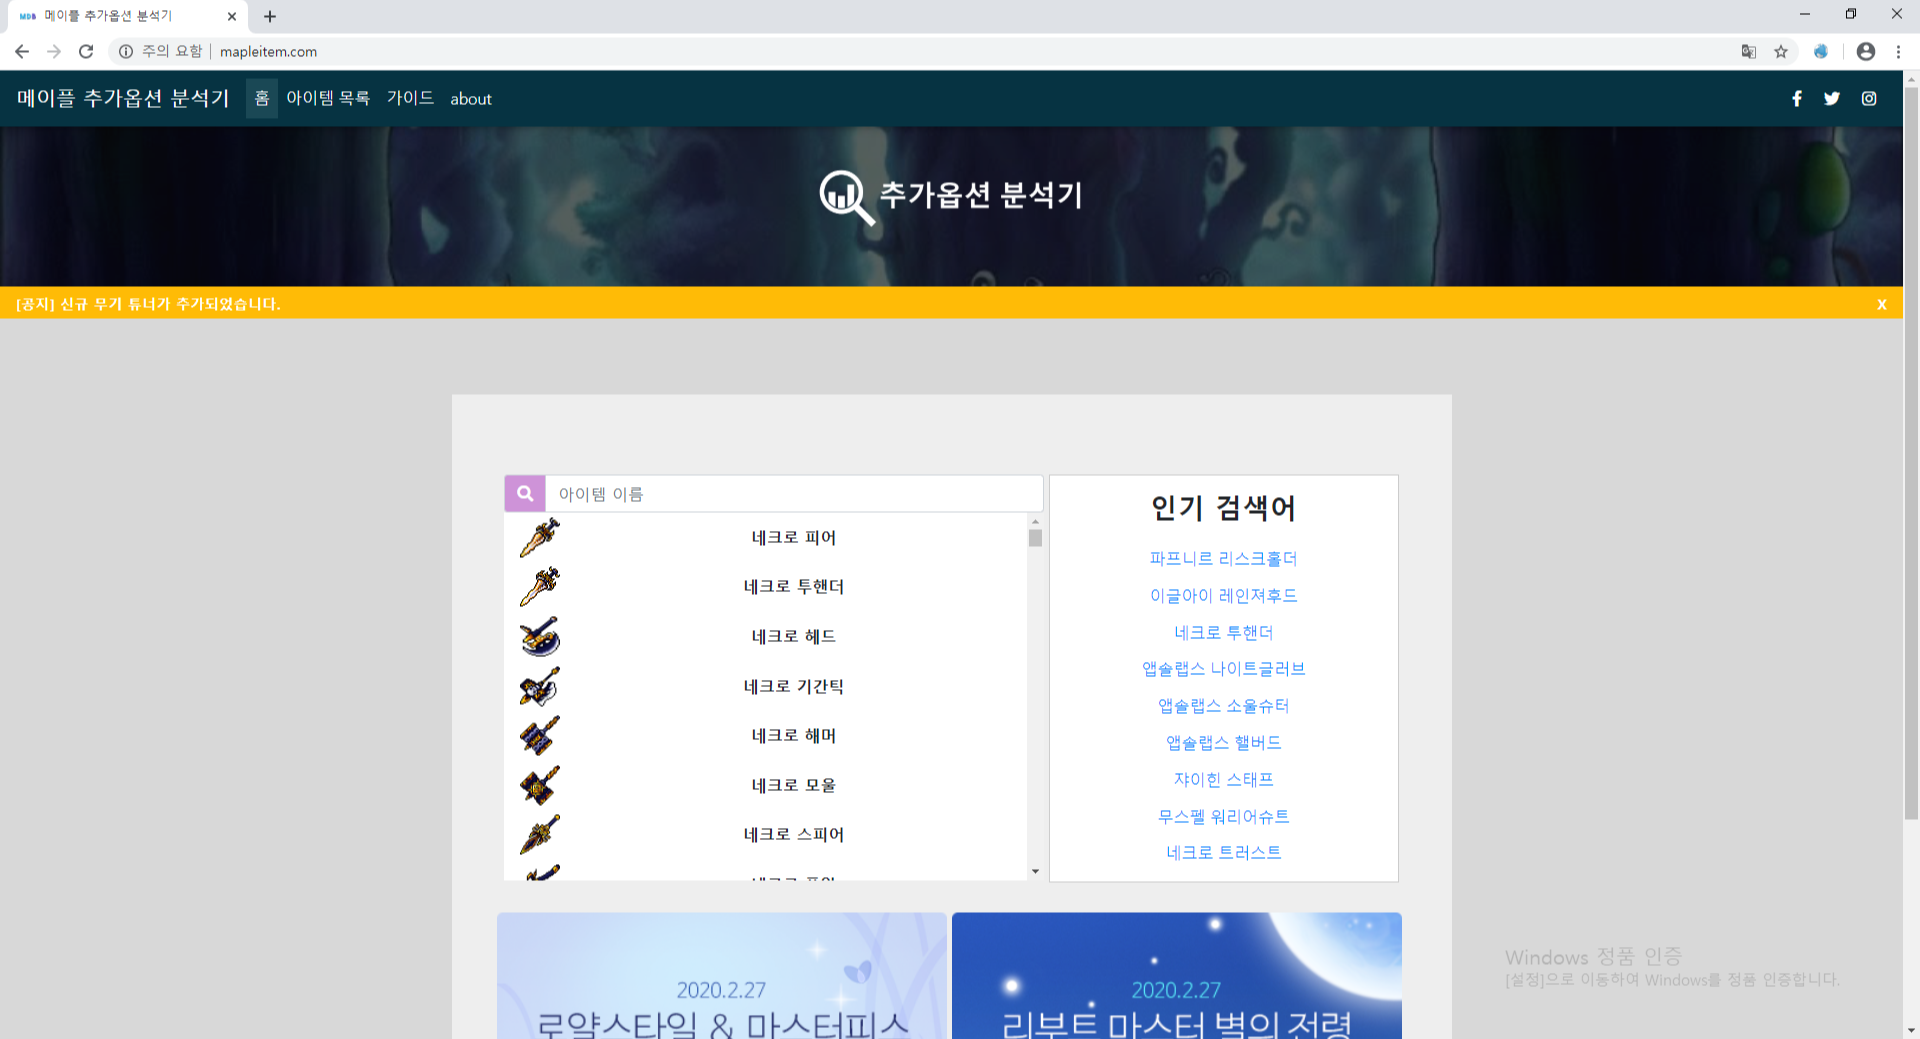1920x1039 pixels.
Task: Open the 가이드 menu
Action: (410, 98)
